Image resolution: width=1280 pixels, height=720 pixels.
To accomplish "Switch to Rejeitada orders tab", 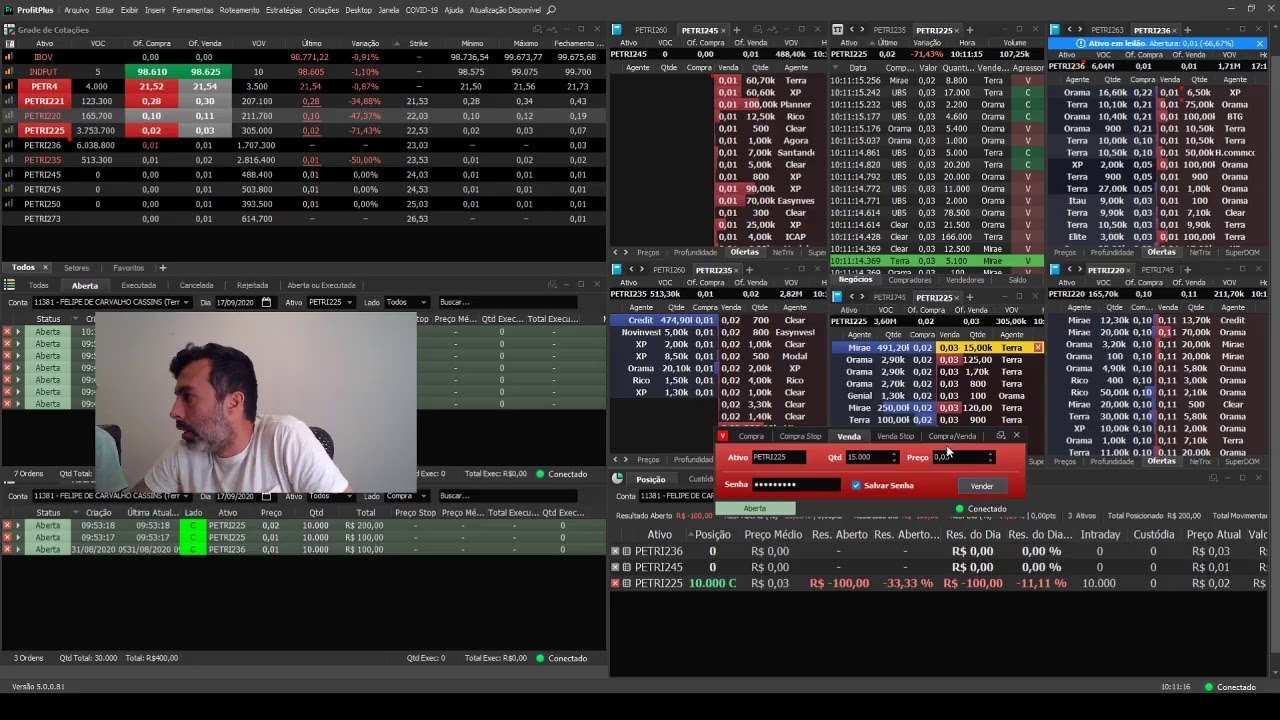I will tap(252, 285).
